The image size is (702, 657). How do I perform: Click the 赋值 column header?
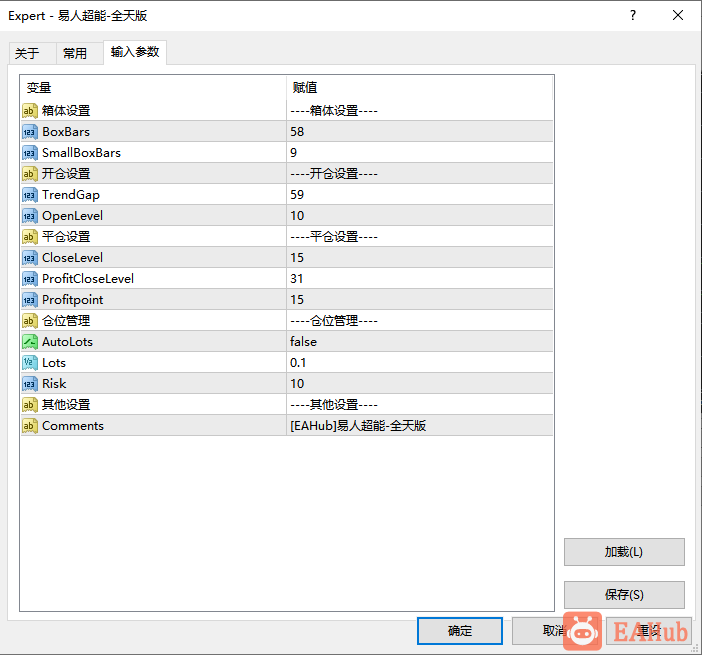coord(419,88)
